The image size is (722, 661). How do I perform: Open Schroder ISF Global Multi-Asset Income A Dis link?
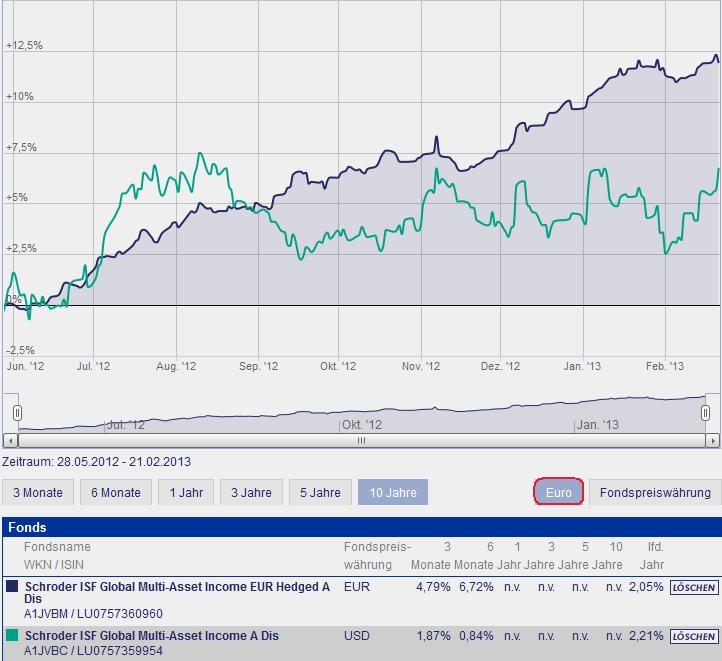click(x=152, y=636)
